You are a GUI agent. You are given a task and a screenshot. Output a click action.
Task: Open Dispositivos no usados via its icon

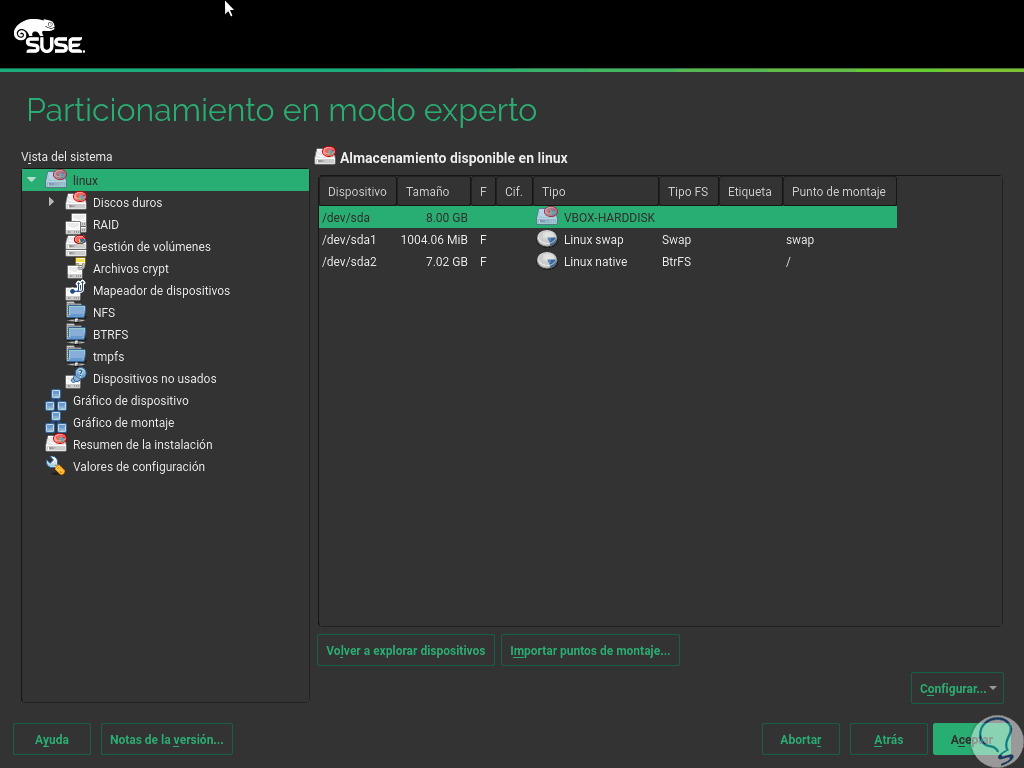click(x=75, y=378)
